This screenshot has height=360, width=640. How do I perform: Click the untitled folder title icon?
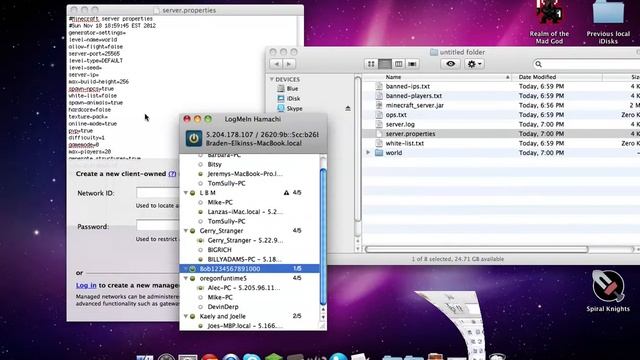click(x=434, y=52)
